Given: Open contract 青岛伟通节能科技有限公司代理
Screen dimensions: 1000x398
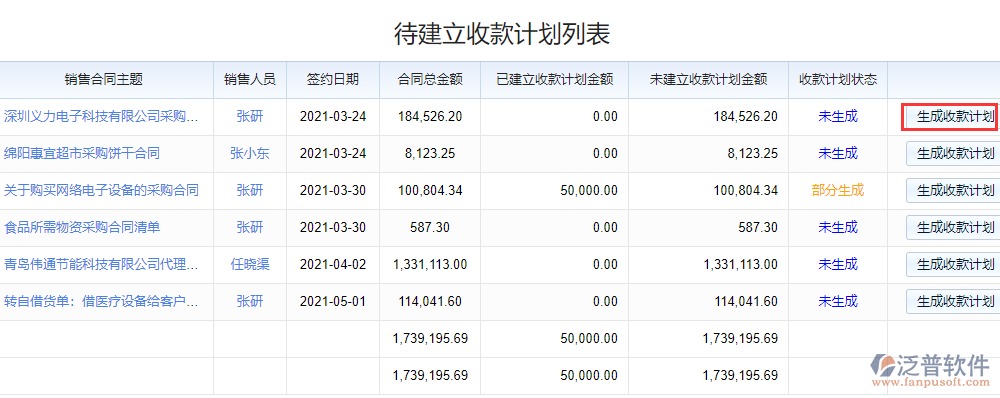Looking at the screenshot, I should [101, 265].
